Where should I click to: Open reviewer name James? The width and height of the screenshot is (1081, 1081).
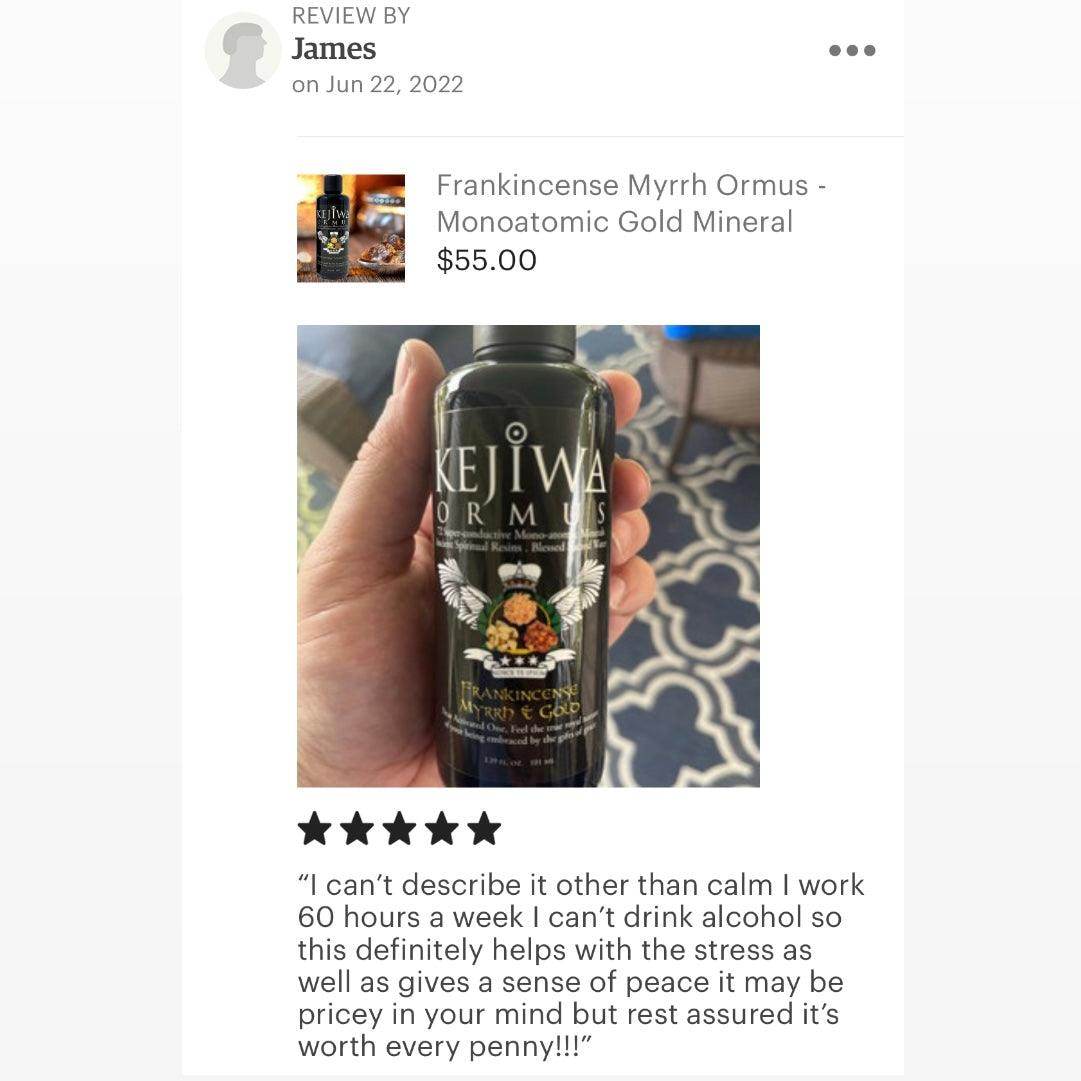pyautogui.click(x=334, y=49)
